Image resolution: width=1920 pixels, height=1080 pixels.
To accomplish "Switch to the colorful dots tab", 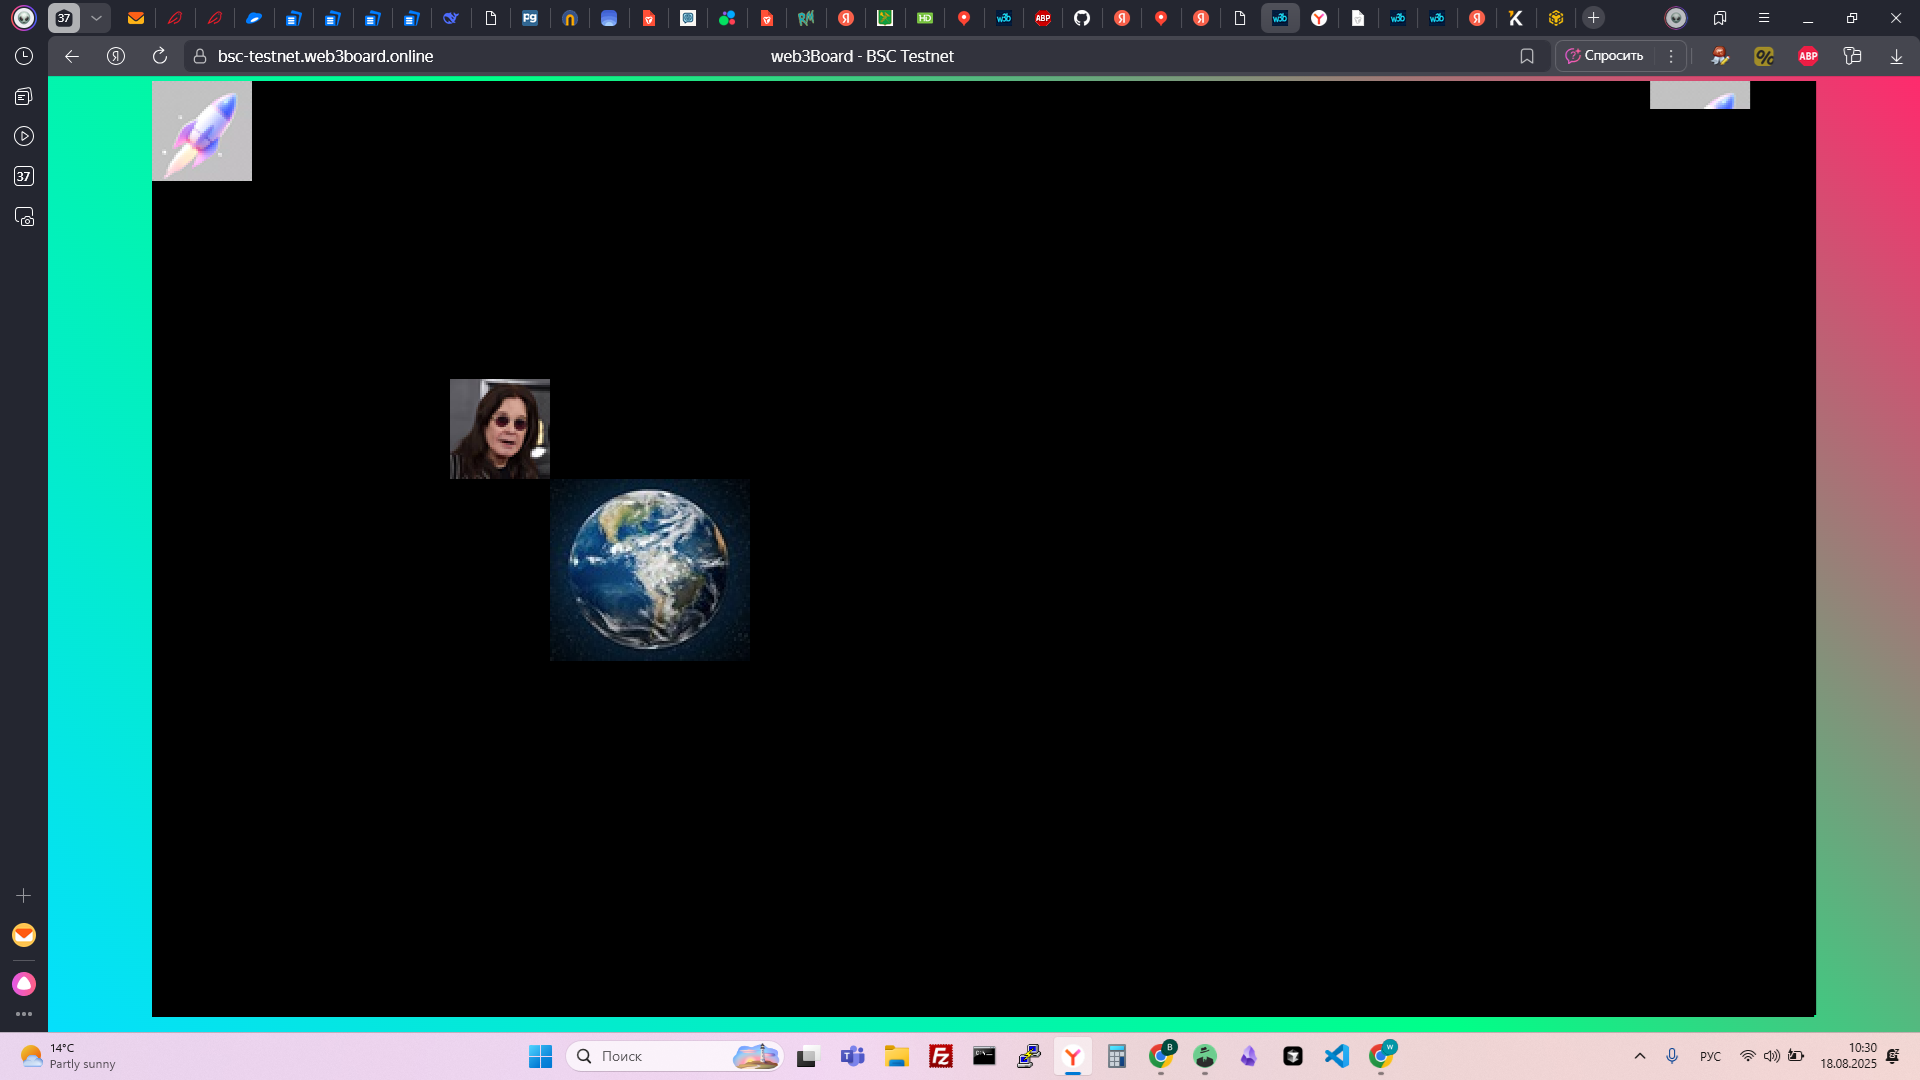I will [727, 18].
